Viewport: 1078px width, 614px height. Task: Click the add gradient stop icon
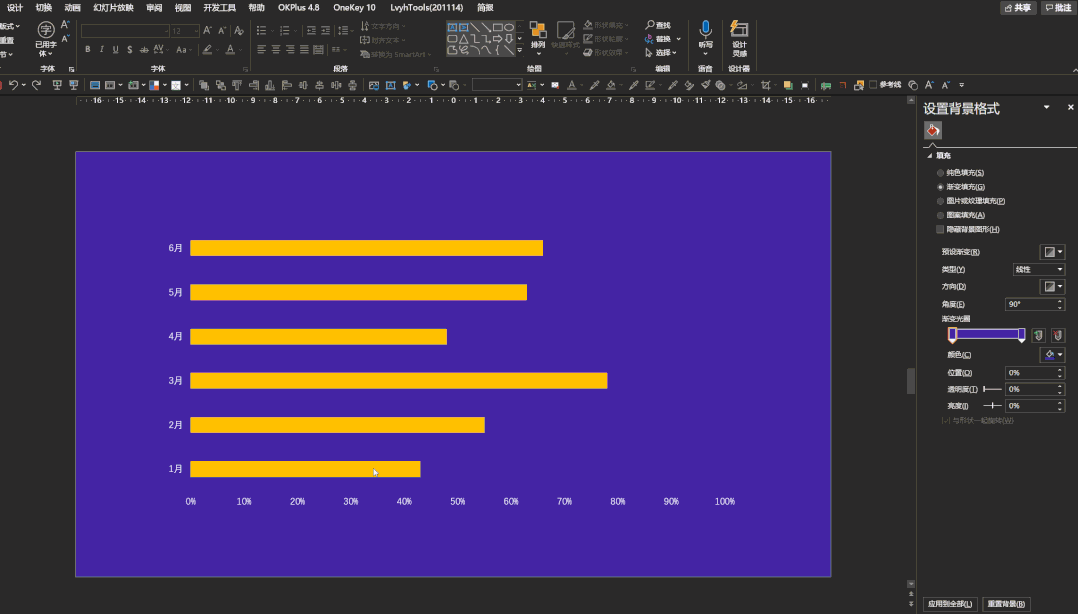(1038, 335)
